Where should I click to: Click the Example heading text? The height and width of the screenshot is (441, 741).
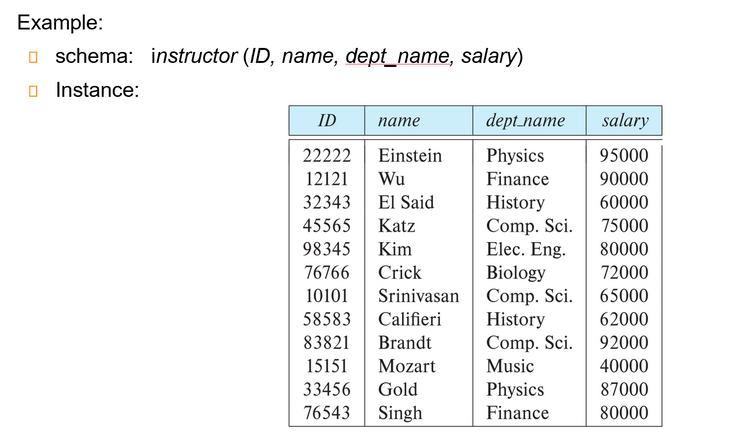point(60,22)
